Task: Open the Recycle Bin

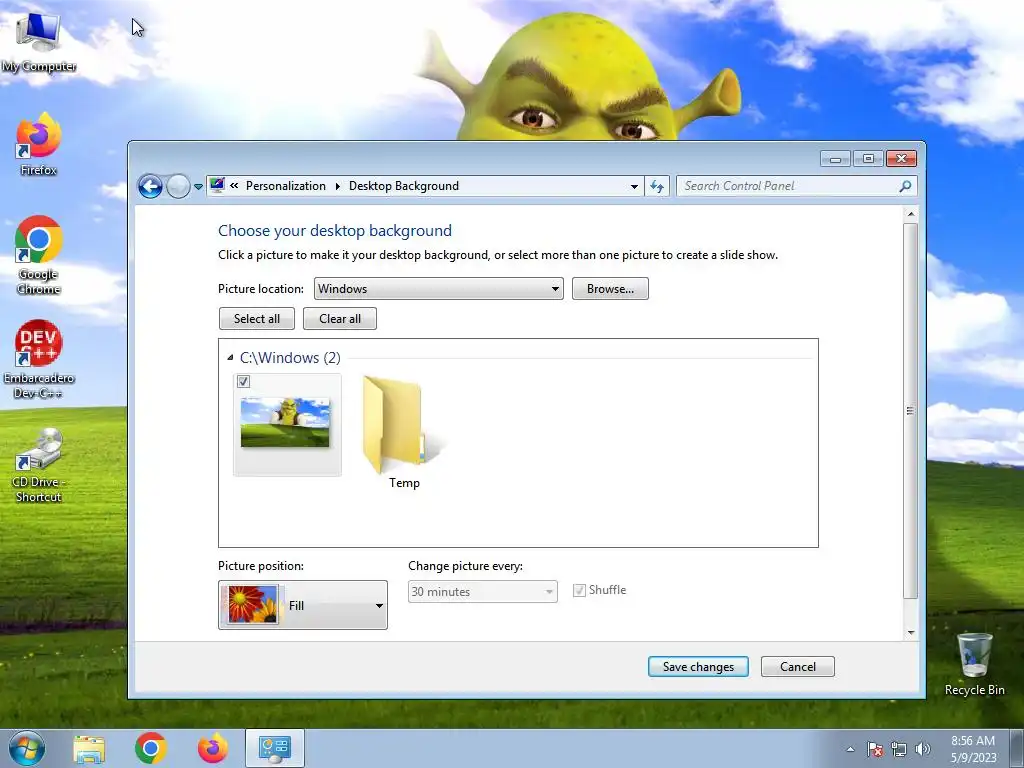Action: click(x=974, y=664)
